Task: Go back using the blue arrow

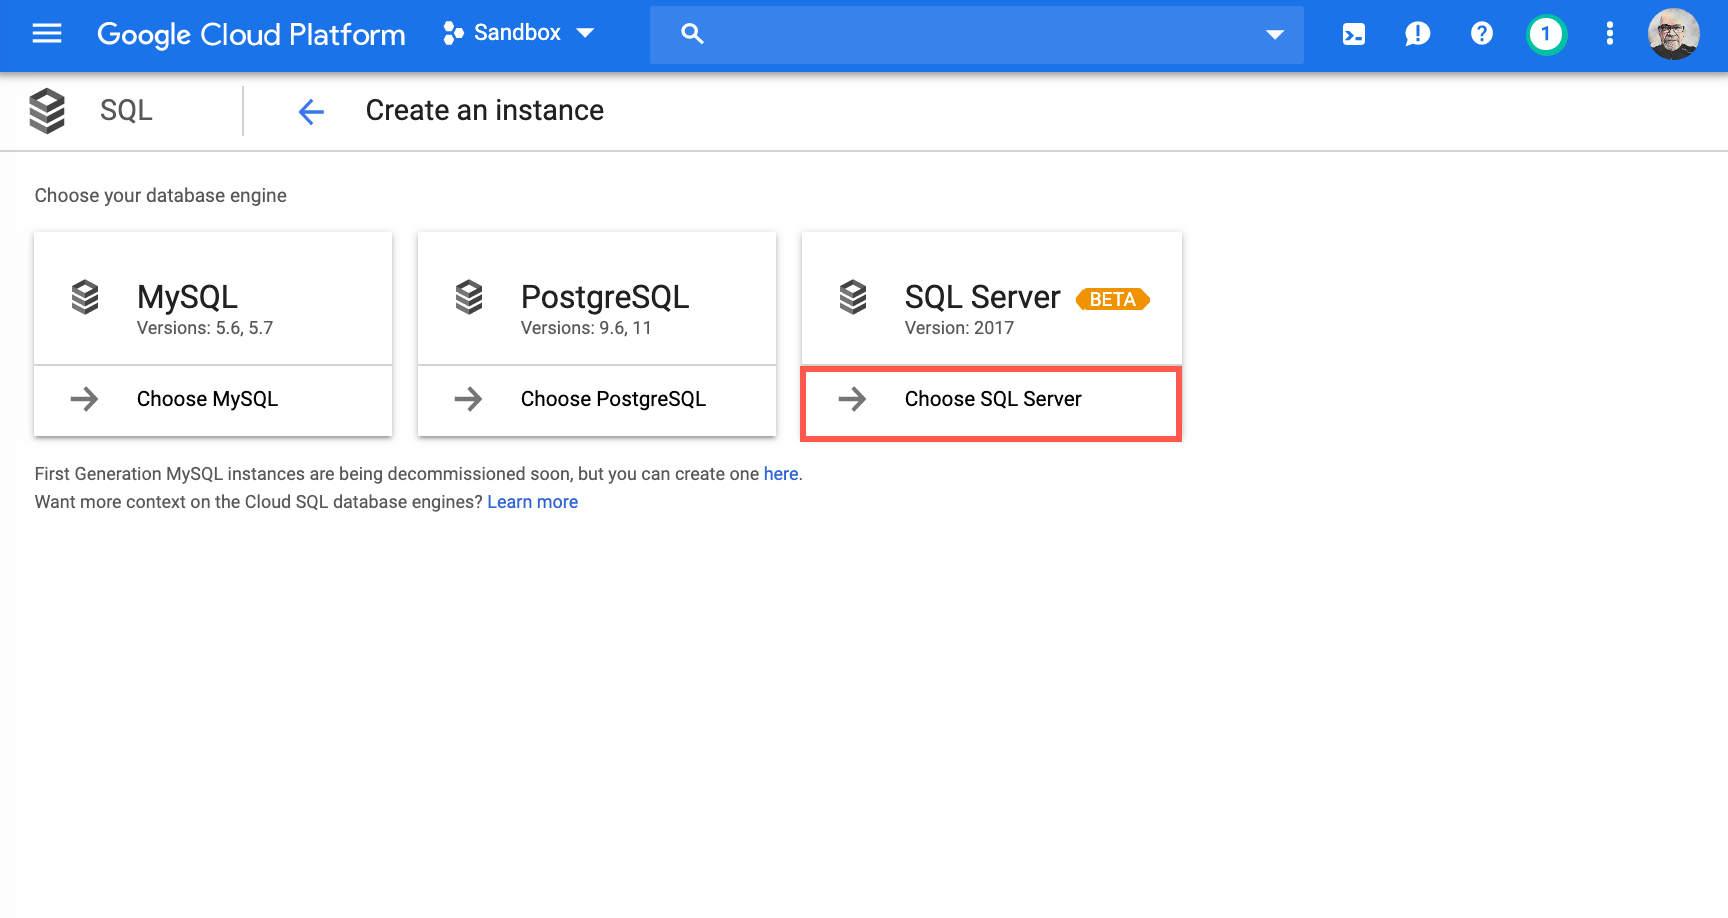Action: point(311,111)
